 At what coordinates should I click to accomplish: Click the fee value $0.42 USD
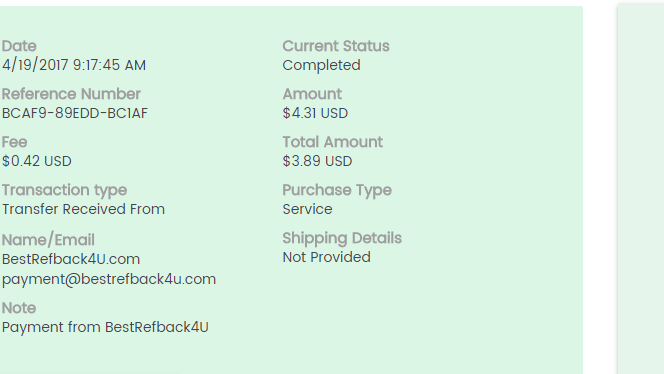36,161
